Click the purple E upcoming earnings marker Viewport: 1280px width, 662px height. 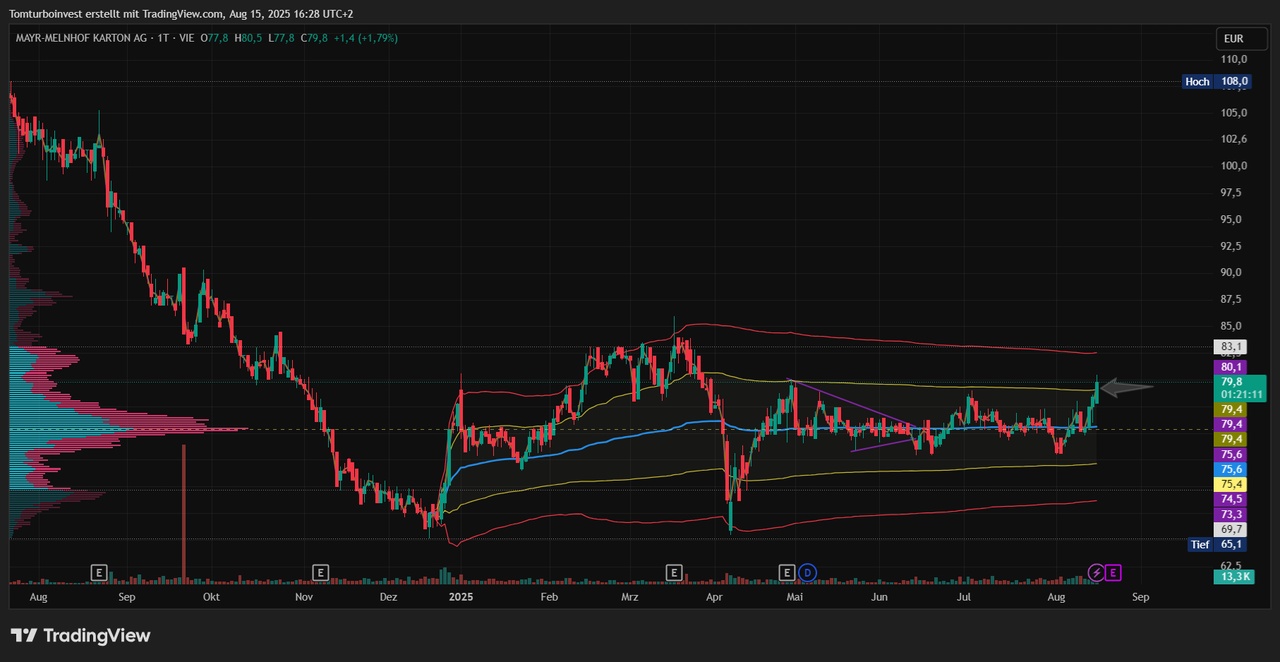(1114, 573)
